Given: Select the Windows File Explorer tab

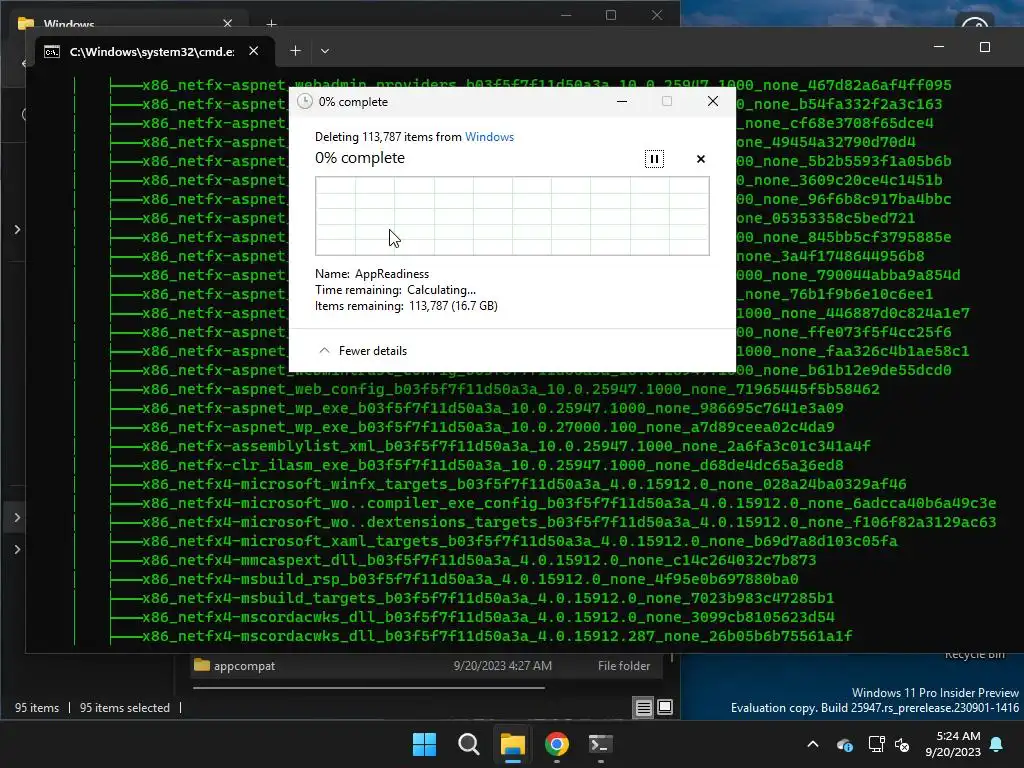Looking at the screenshot, I should point(124,24).
